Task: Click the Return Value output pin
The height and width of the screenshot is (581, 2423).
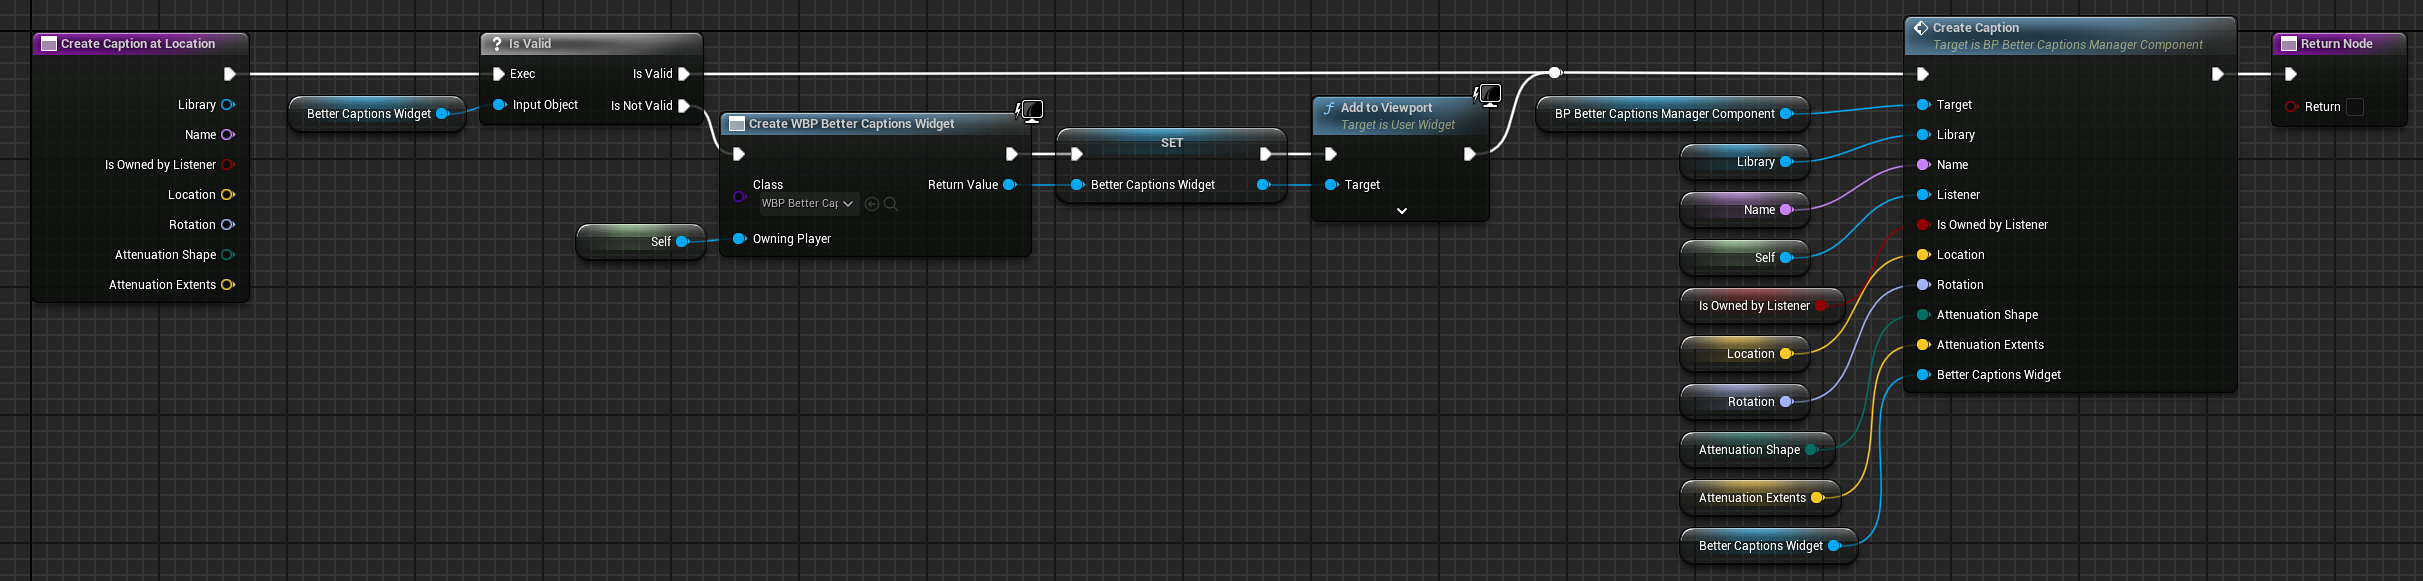Action: [x=1010, y=185]
